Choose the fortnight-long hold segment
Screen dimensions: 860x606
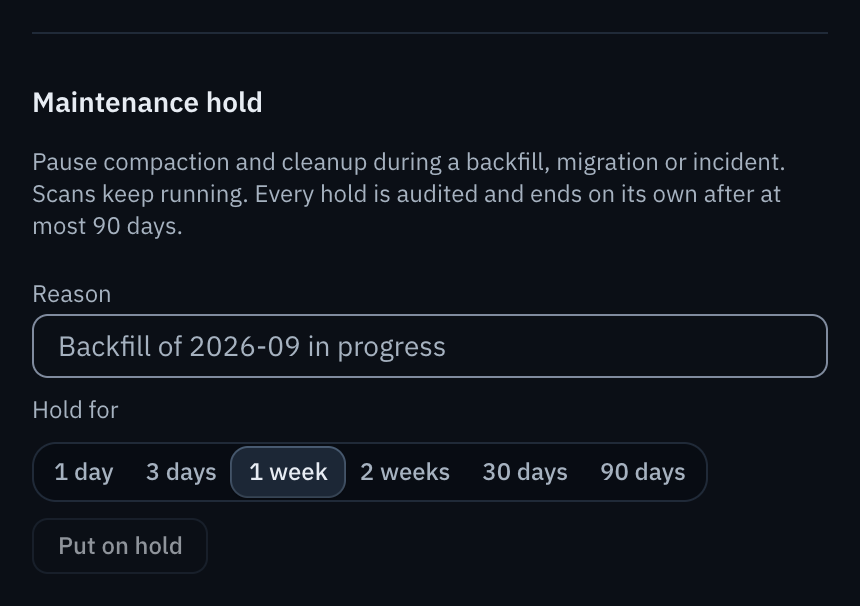pyautogui.click(x=405, y=472)
